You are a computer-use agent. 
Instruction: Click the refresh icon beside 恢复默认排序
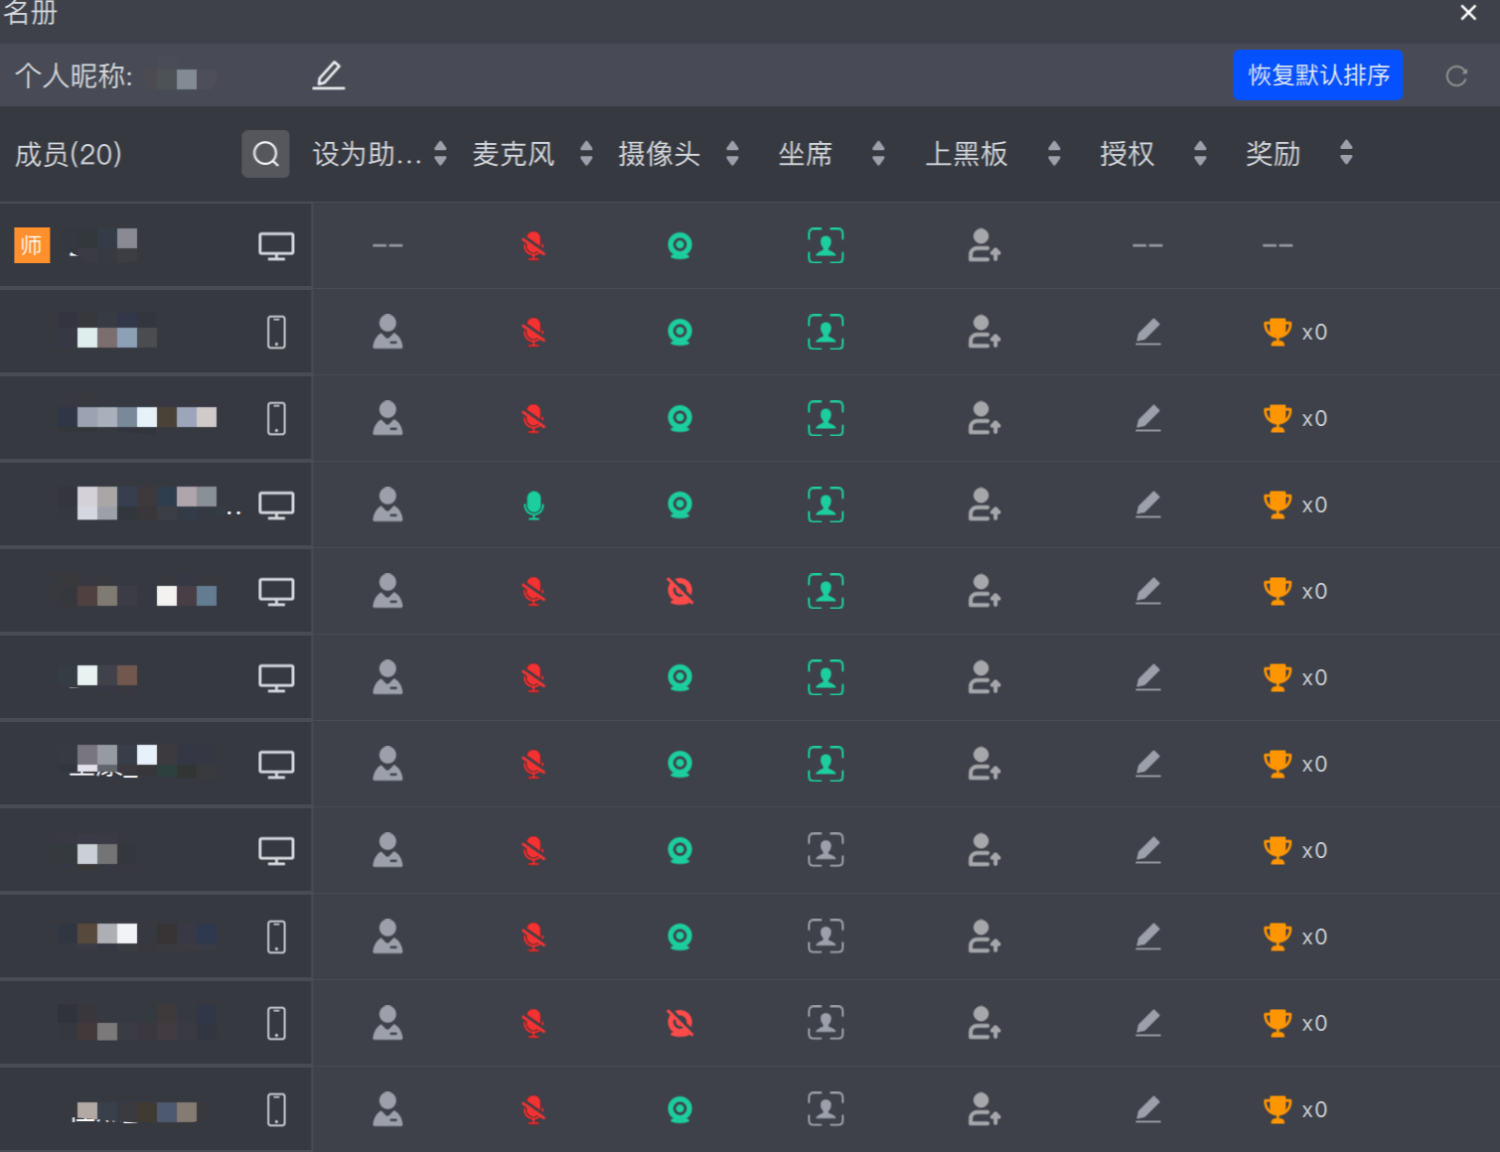coord(1456,76)
